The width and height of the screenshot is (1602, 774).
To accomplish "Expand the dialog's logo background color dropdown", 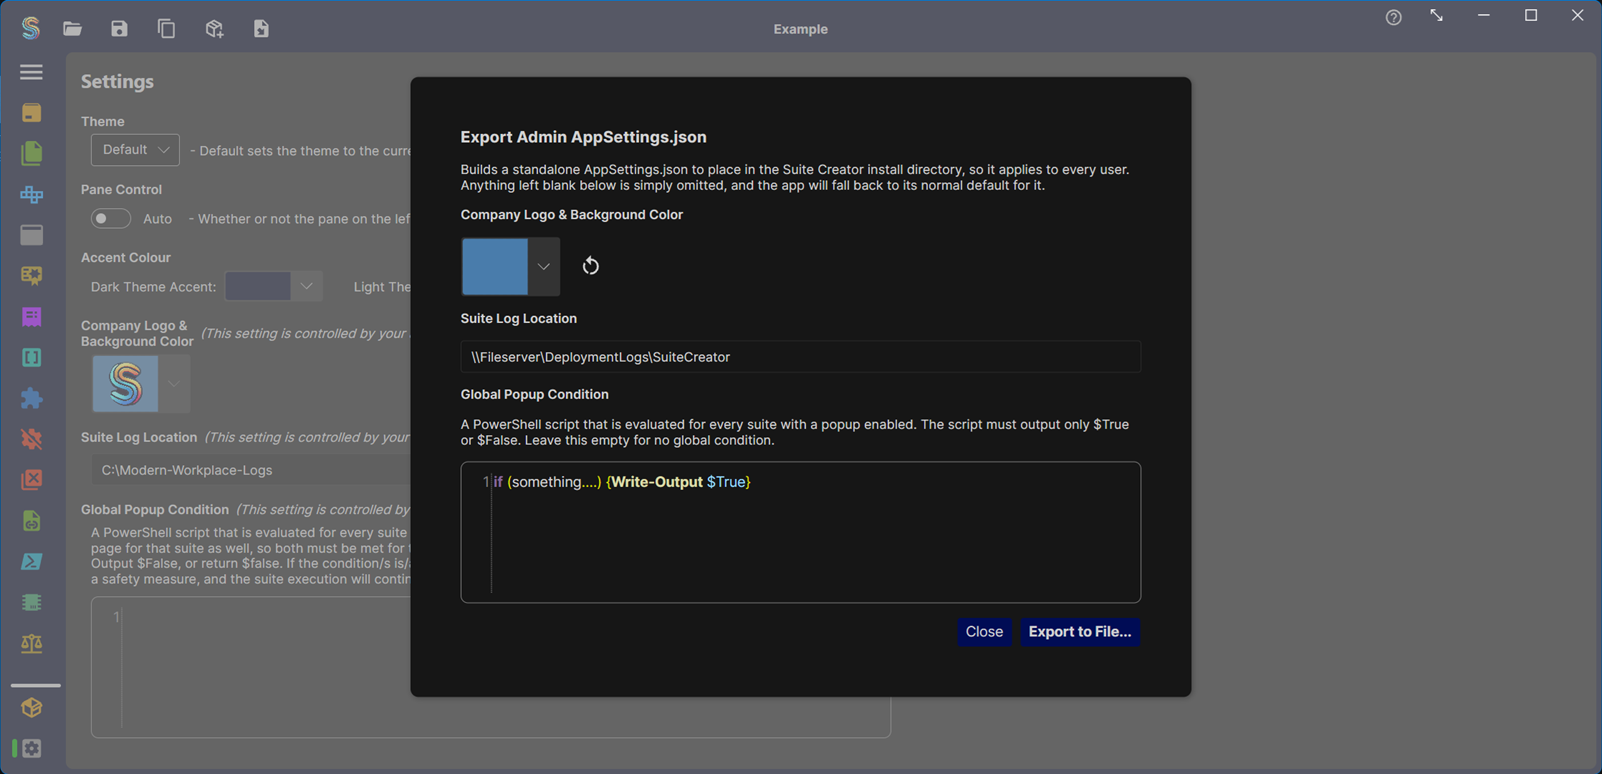I will coord(543,267).
